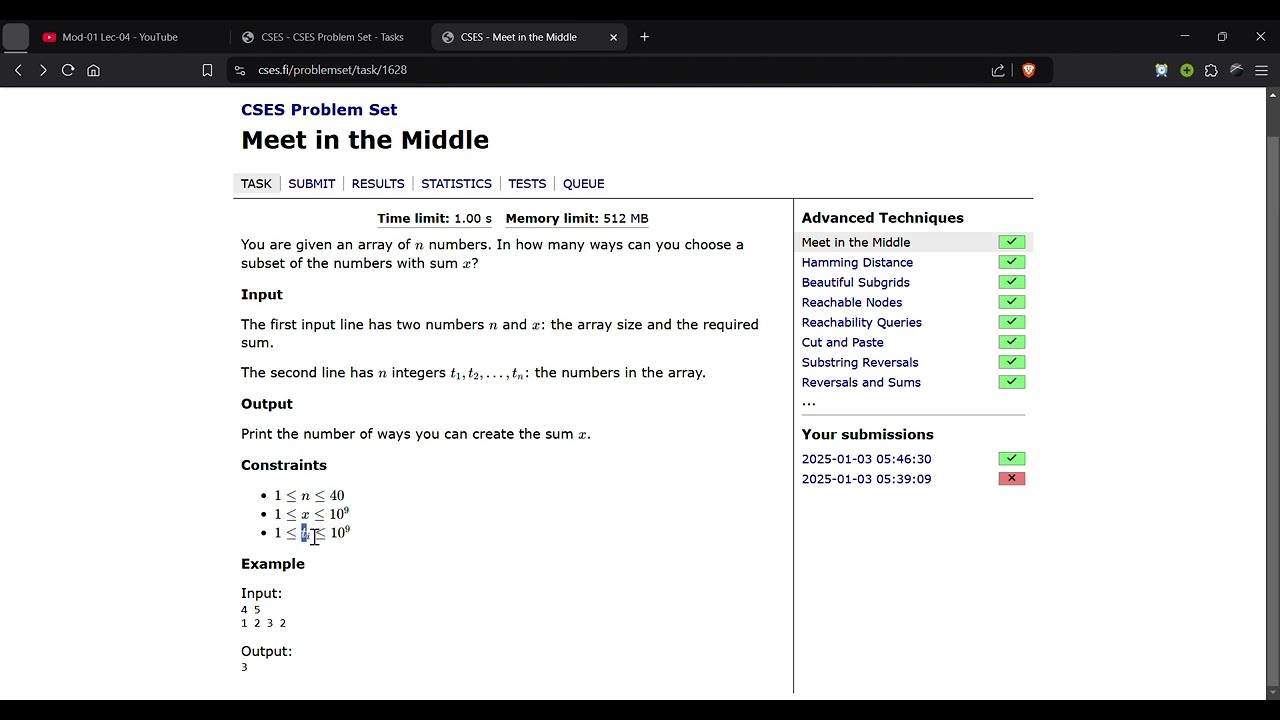Click green checkmark next to Reversals and Sums

tap(1011, 382)
